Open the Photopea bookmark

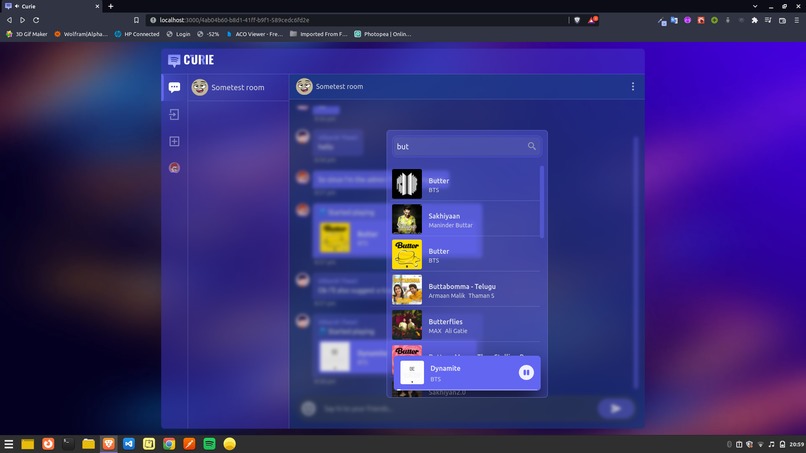383,34
